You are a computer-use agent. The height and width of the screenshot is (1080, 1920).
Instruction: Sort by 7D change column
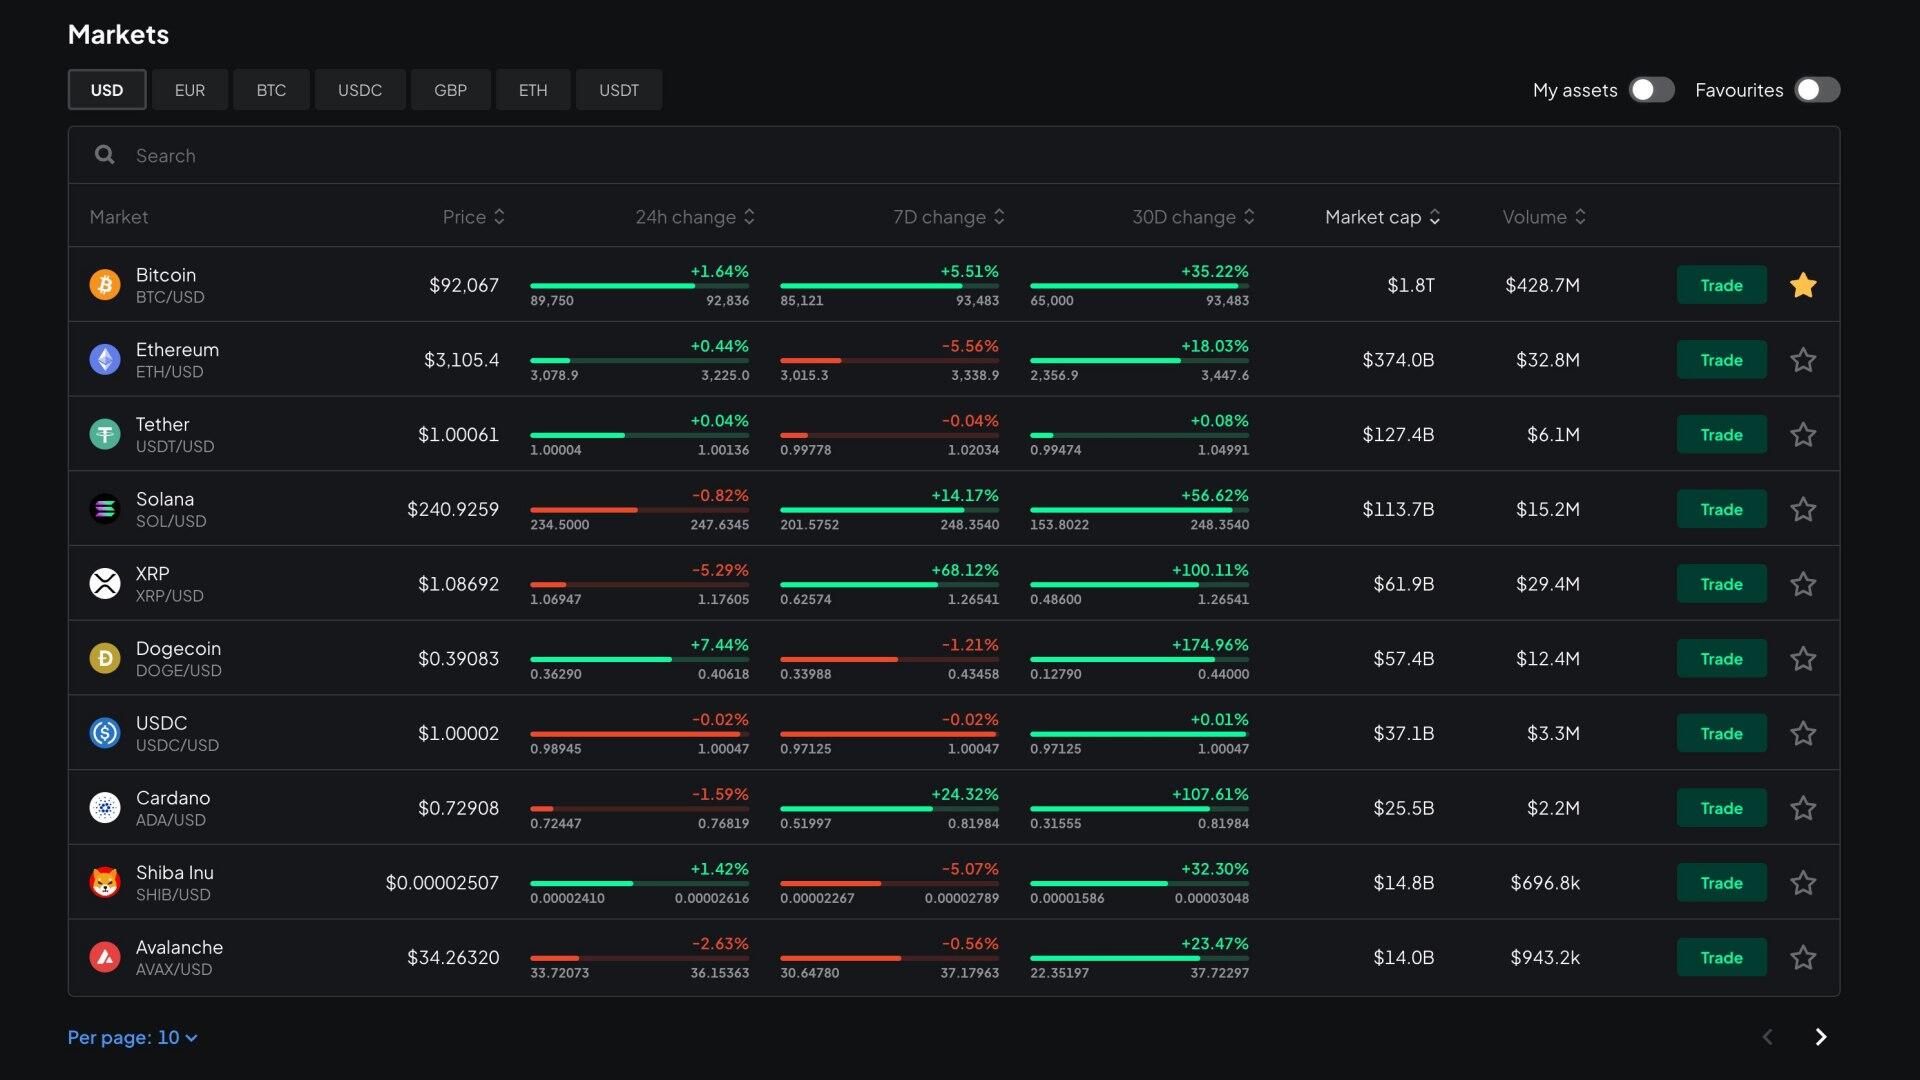pyautogui.click(x=949, y=217)
